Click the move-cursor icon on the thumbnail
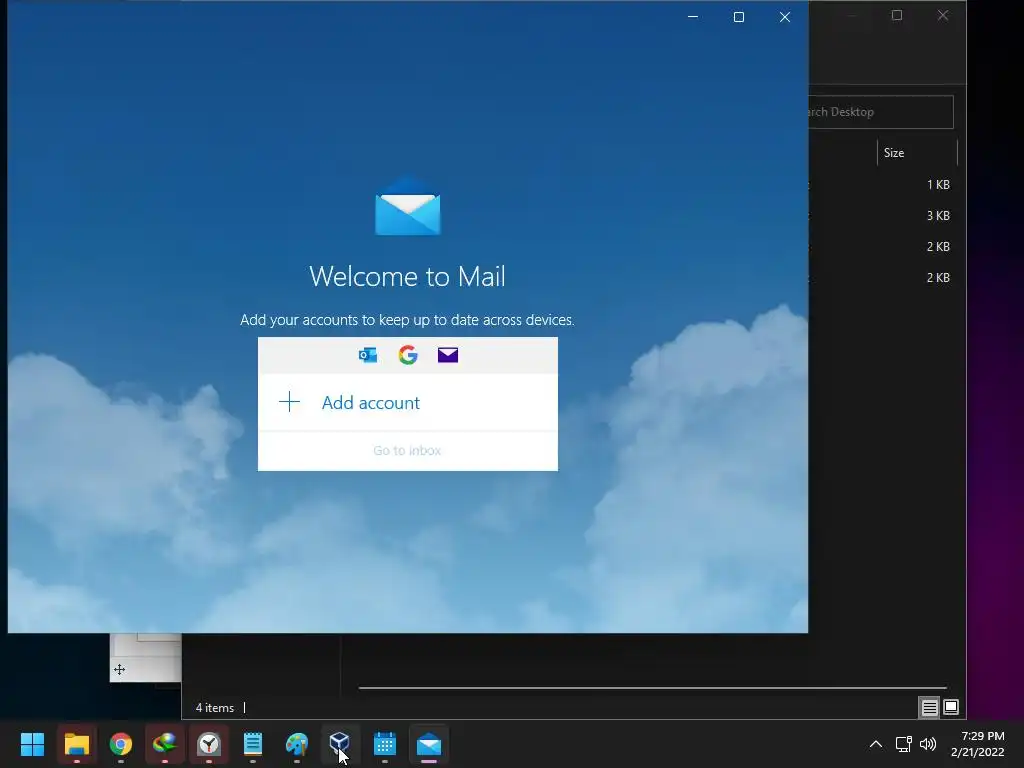This screenshot has height=768, width=1024. tap(120, 669)
